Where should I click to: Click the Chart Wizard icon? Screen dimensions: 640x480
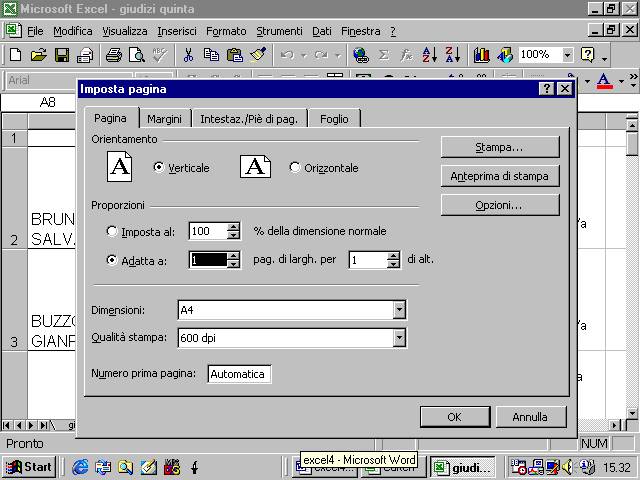click(x=482, y=55)
